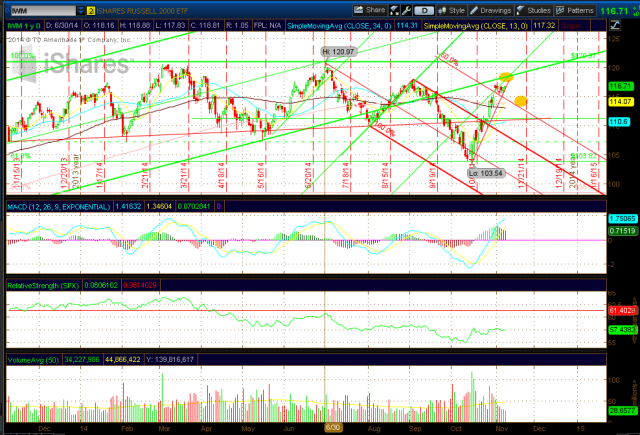
Task: Click the yellow 114.07 price axis label
Action: [620, 102]
